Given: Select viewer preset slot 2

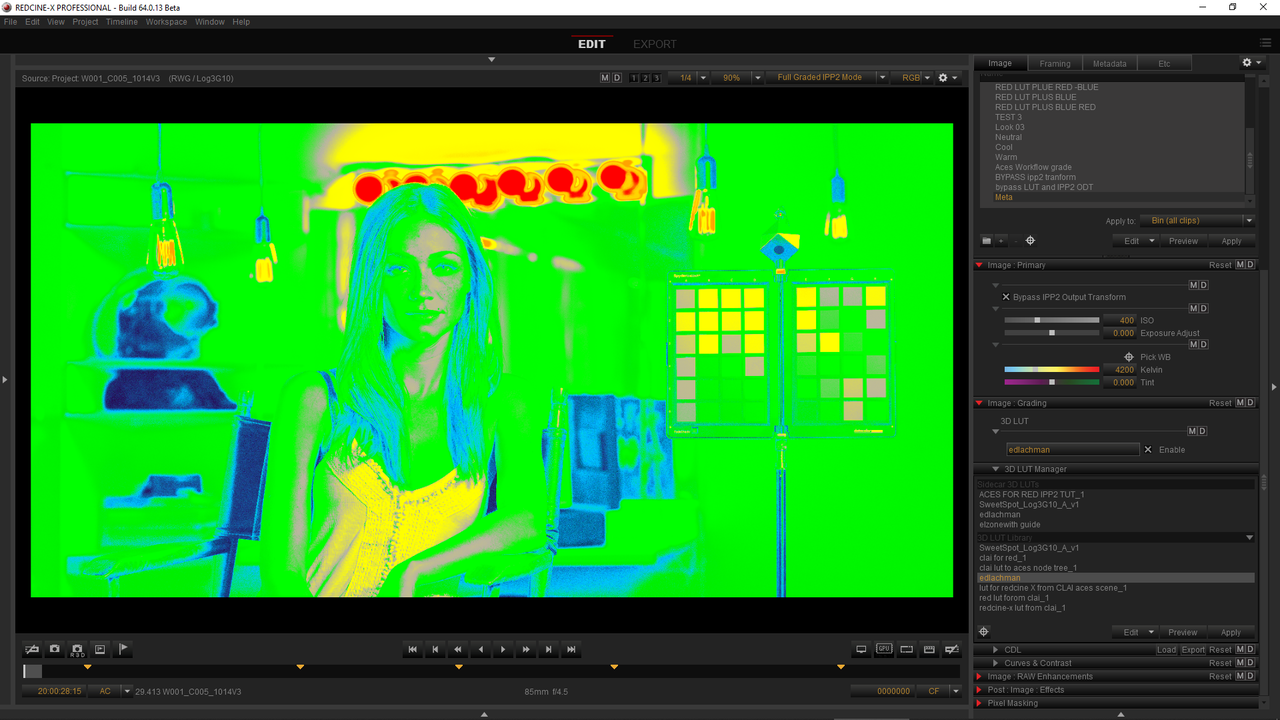Looking at the screenshot, I should [x=645, y=78].
